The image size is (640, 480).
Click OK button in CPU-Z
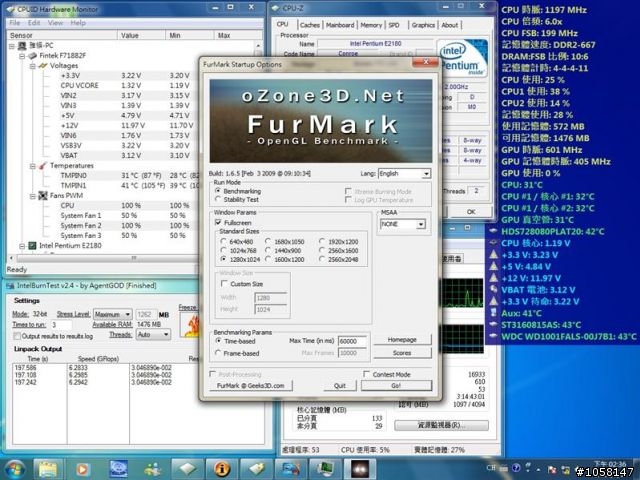click(471, 211)
